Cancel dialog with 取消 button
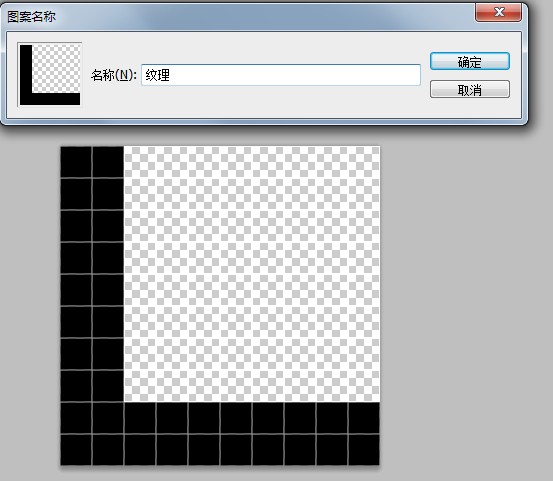 tap(469, 89)
